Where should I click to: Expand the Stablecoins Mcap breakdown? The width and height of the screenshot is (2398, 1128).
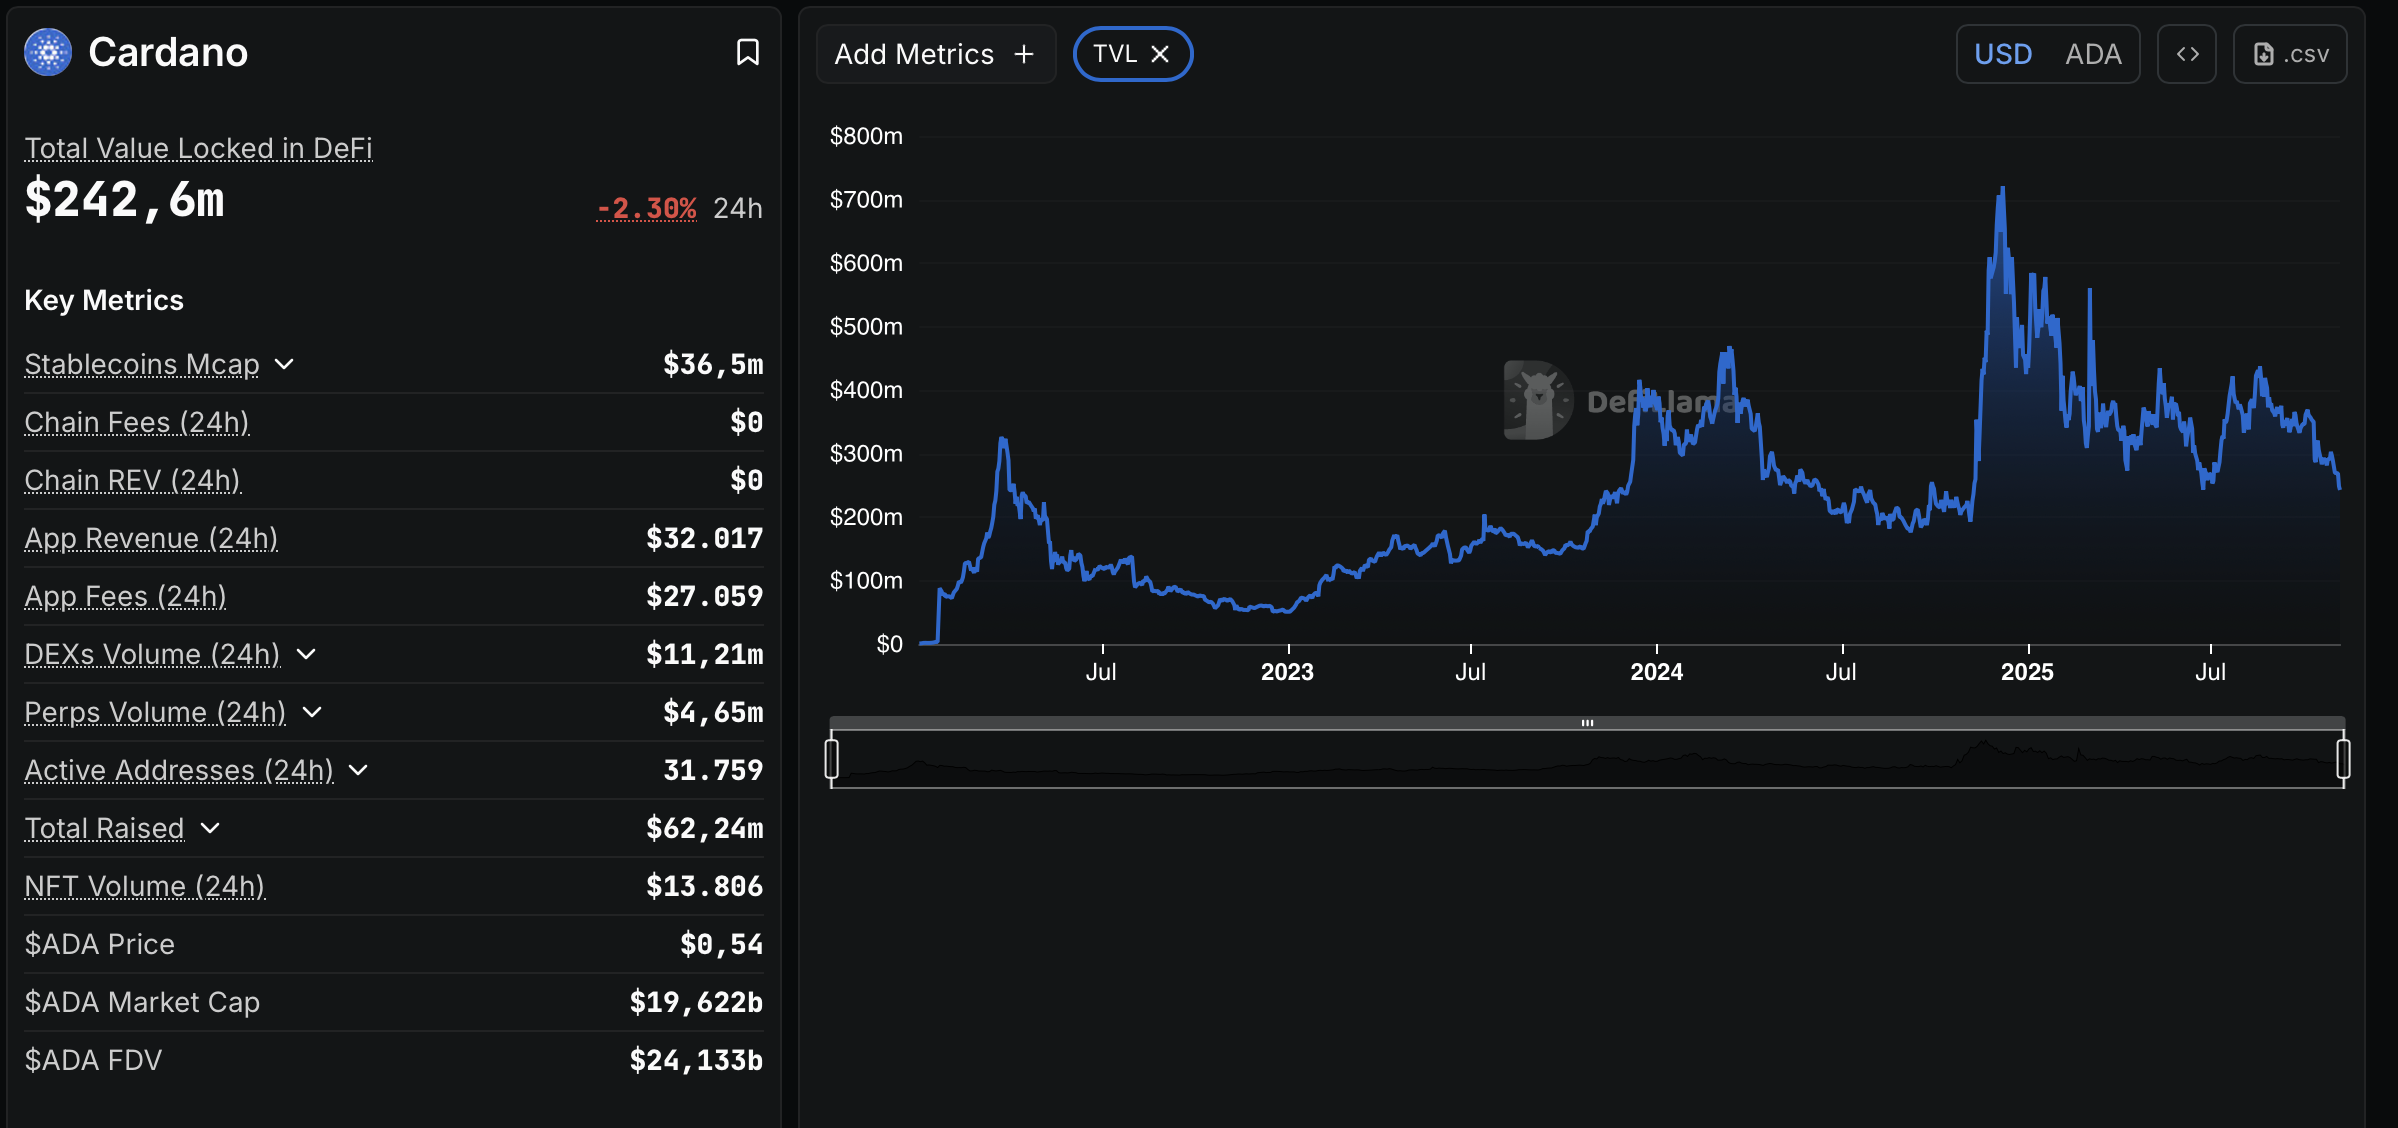[286, 365]
